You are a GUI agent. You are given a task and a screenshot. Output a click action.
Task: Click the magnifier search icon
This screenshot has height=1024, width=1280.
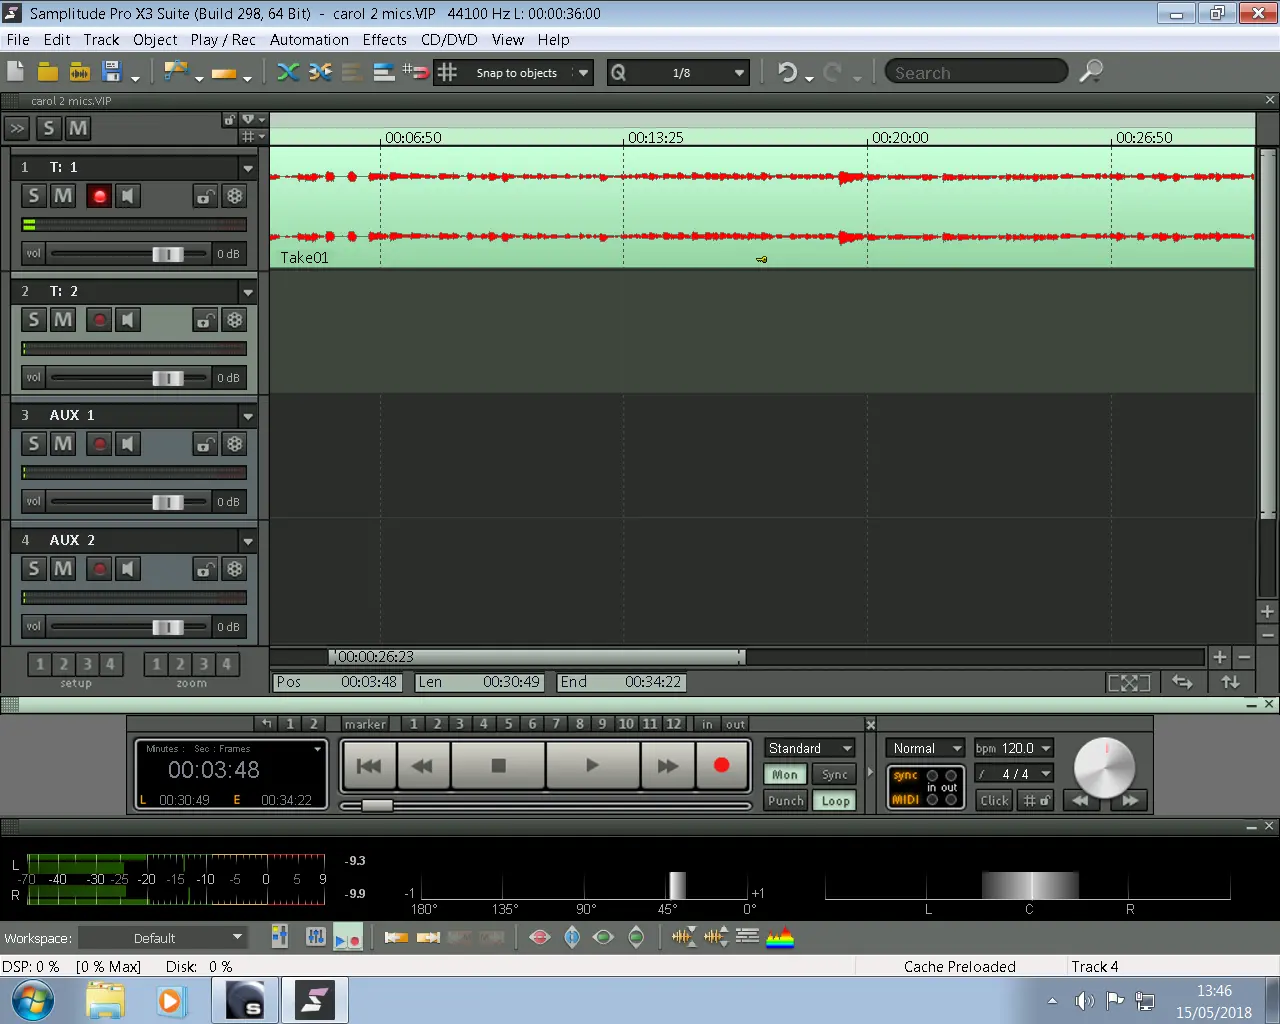pyautogui.click(x=1091, y=72)
